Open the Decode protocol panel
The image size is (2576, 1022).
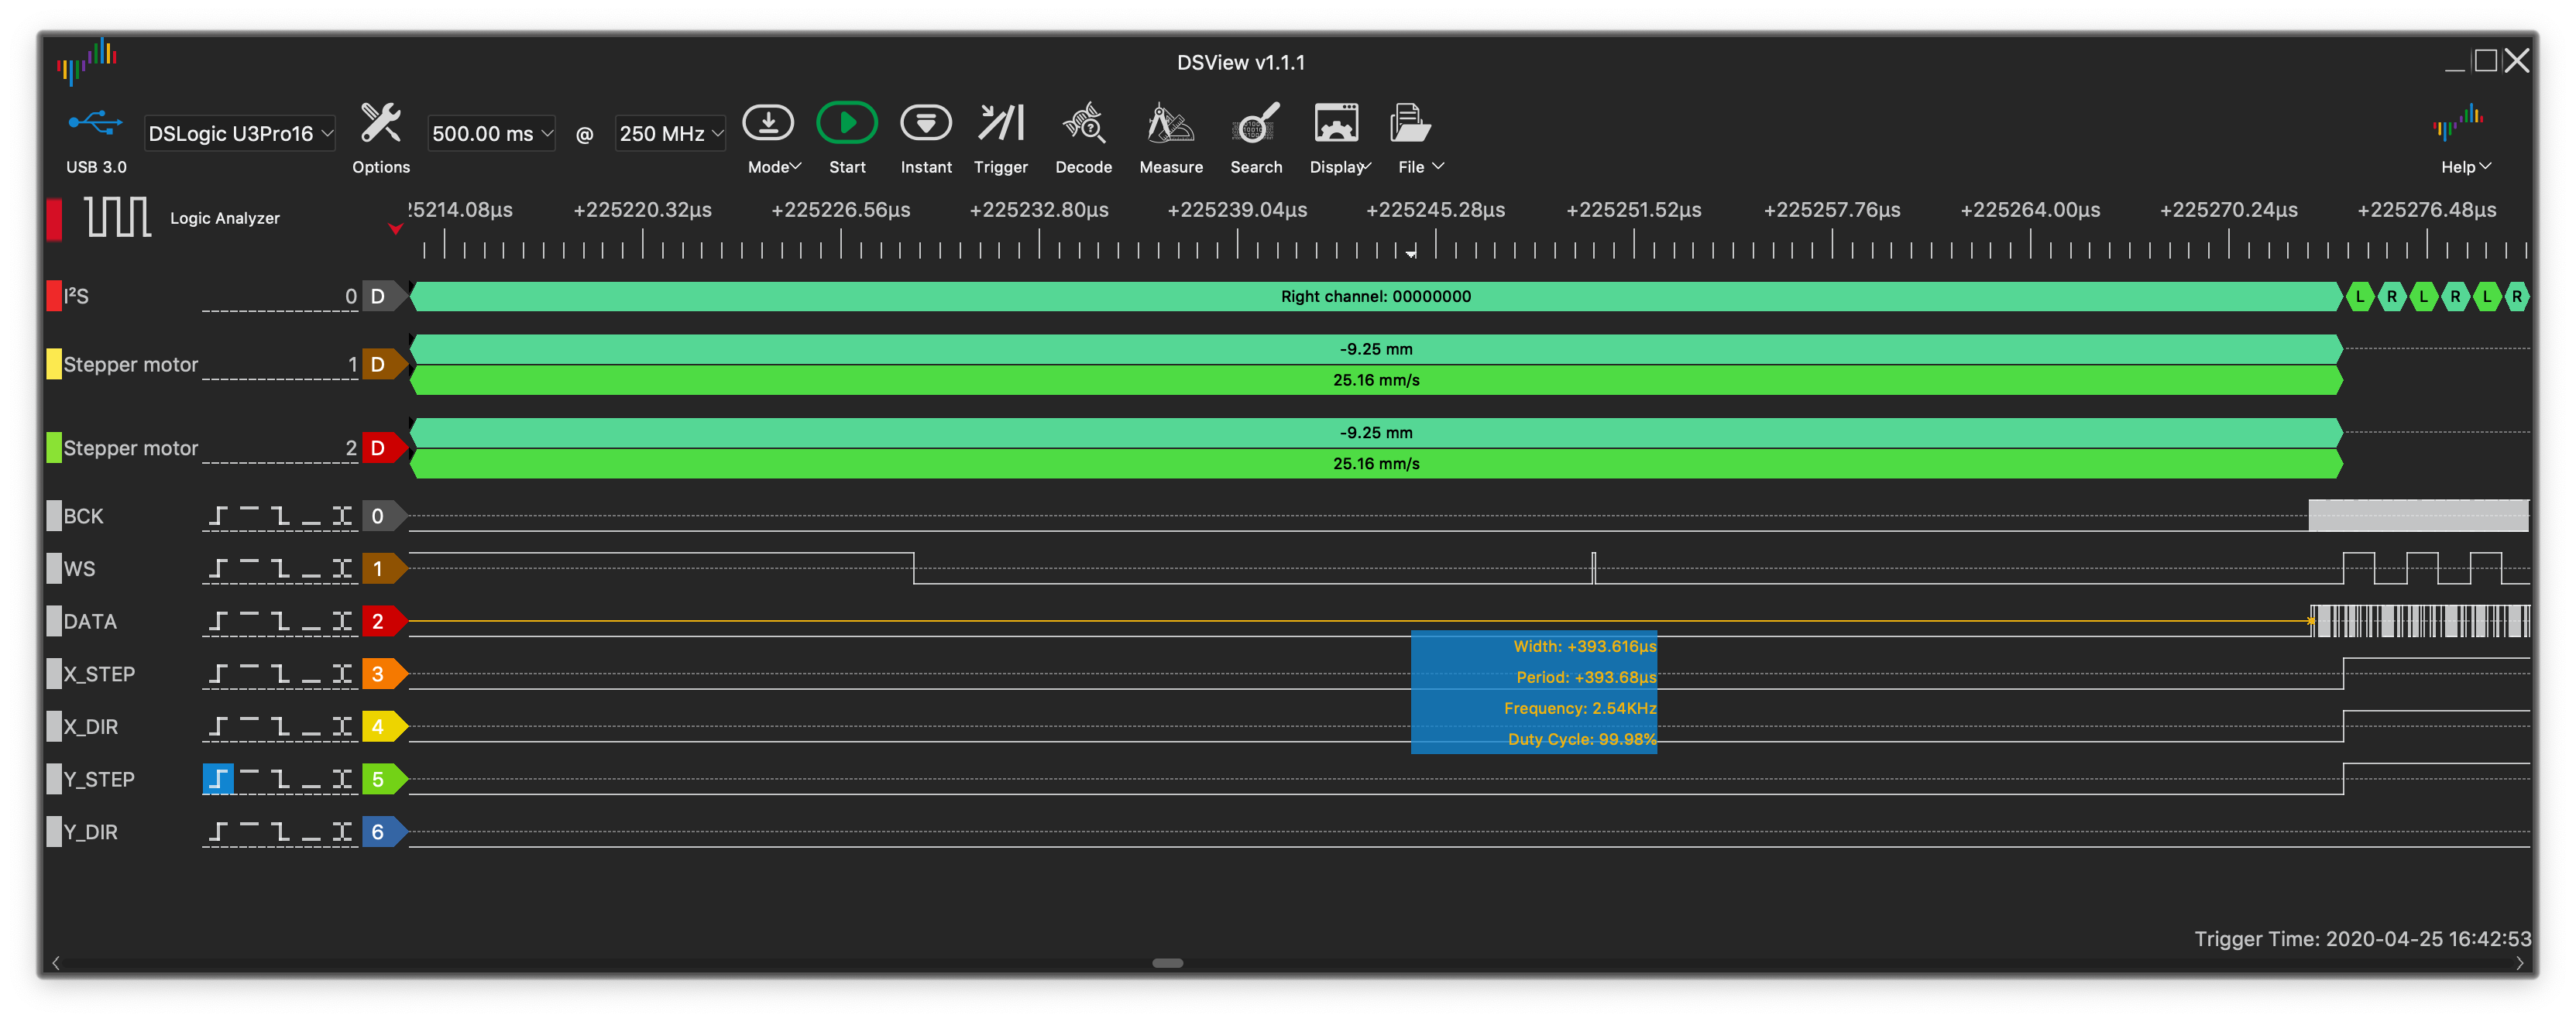[x=1083, y=124]
